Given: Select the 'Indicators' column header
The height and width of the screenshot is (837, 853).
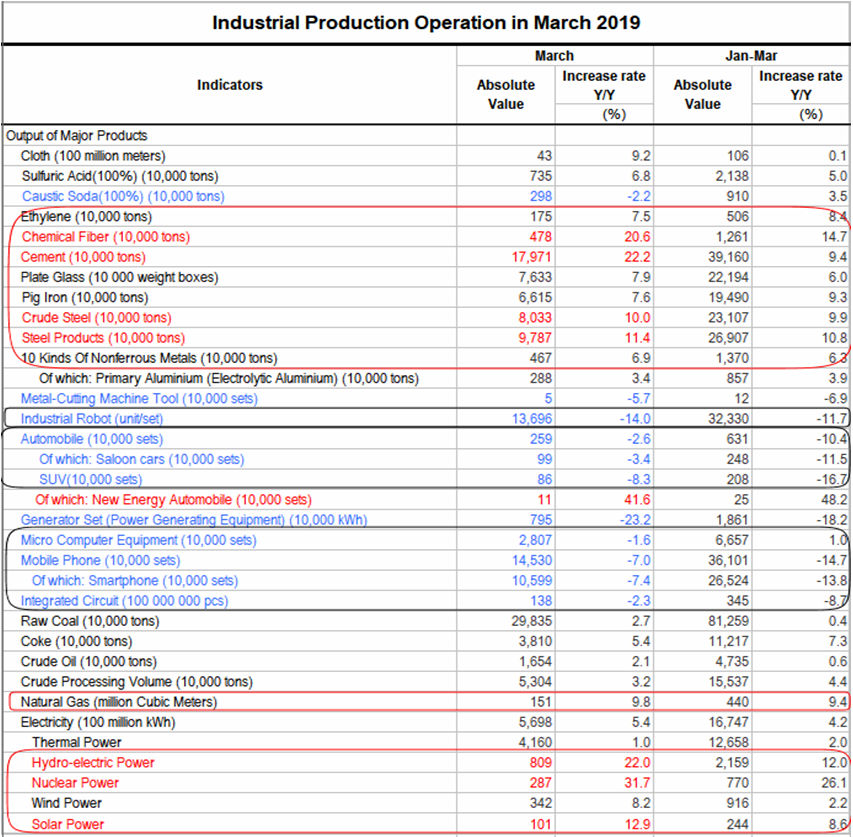Looking at the screenshot, I should (x=230, y=85).
